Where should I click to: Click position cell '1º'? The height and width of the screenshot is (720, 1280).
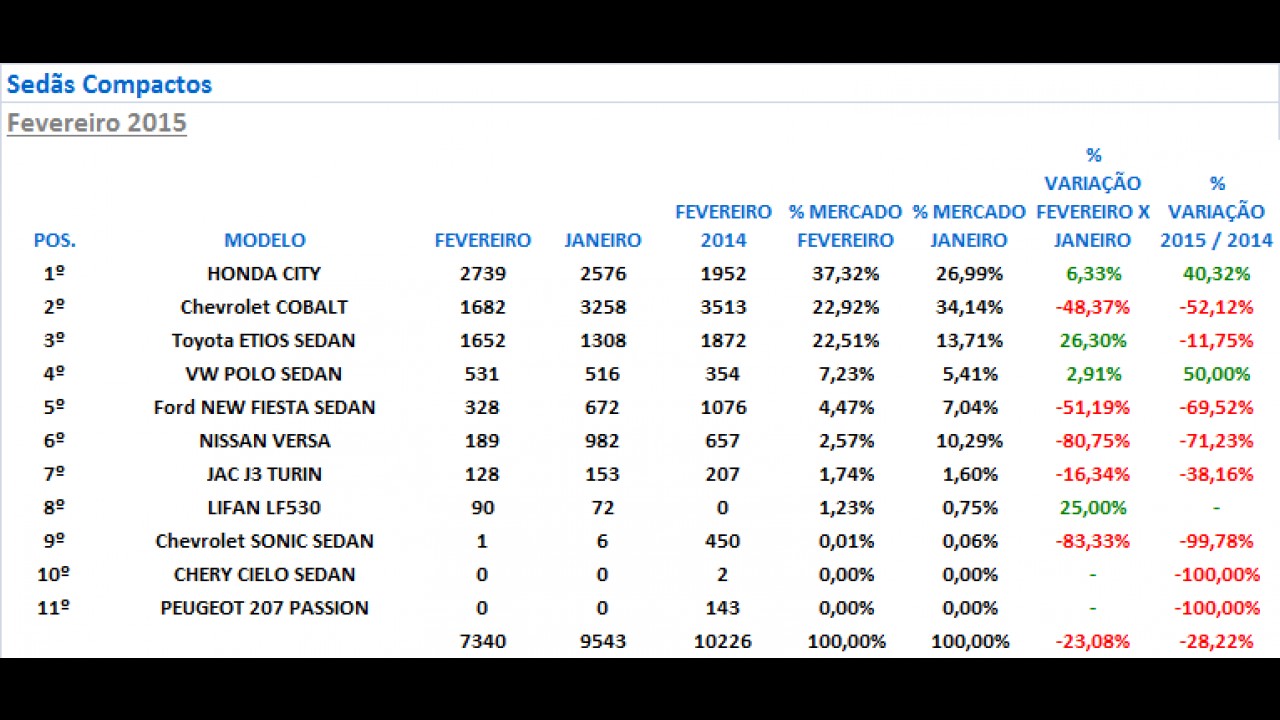coord(55,274)
